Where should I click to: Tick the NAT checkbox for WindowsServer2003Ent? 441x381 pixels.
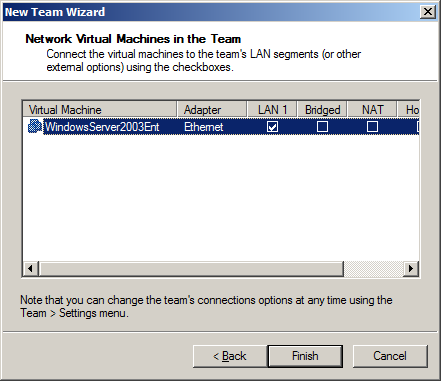(372, 127)
